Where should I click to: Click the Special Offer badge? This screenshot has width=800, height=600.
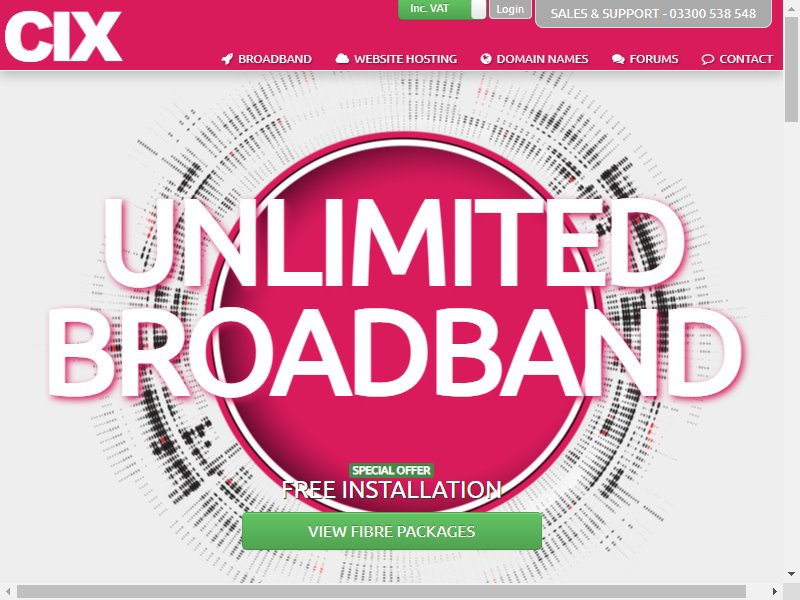(x=391, y=470)
